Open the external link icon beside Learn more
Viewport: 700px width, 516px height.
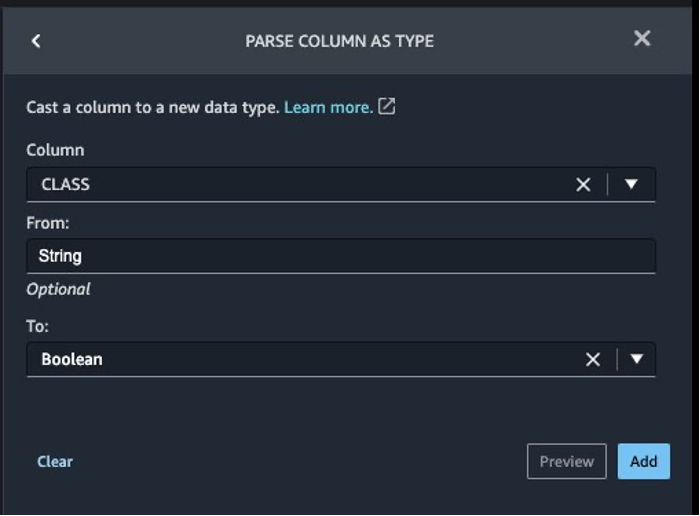point(387,107)
